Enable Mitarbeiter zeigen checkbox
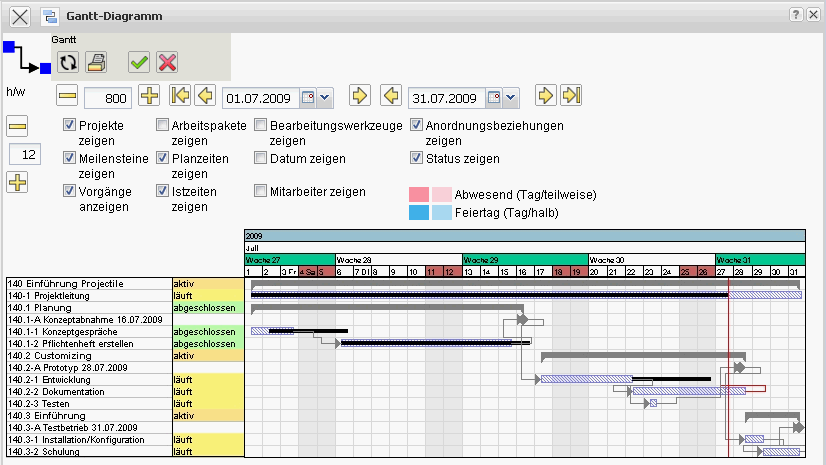This screenshot has height=465, width=826. tap(261, 191)
